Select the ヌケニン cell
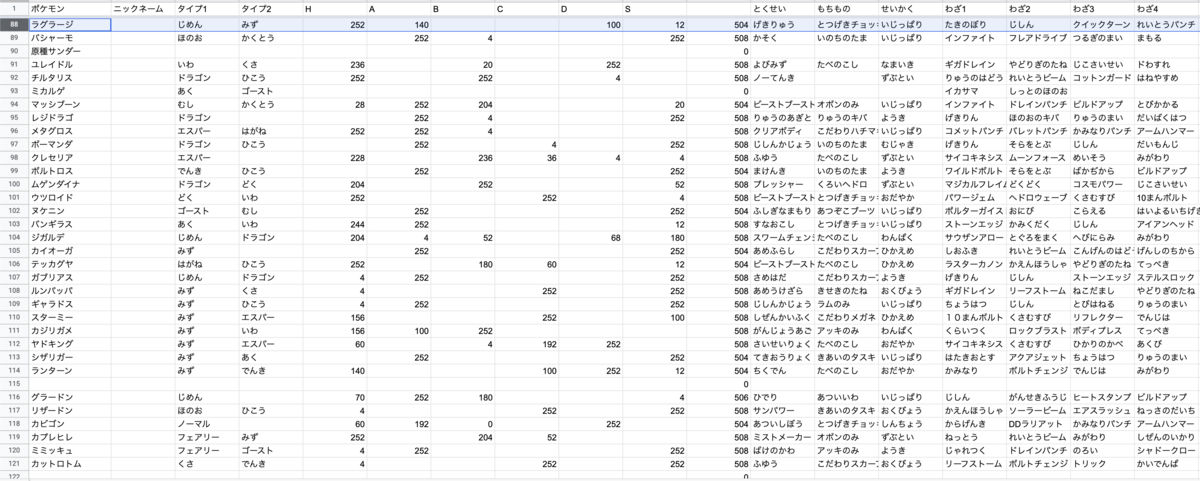Screen dimensions: 1200x481 point(69,212)
